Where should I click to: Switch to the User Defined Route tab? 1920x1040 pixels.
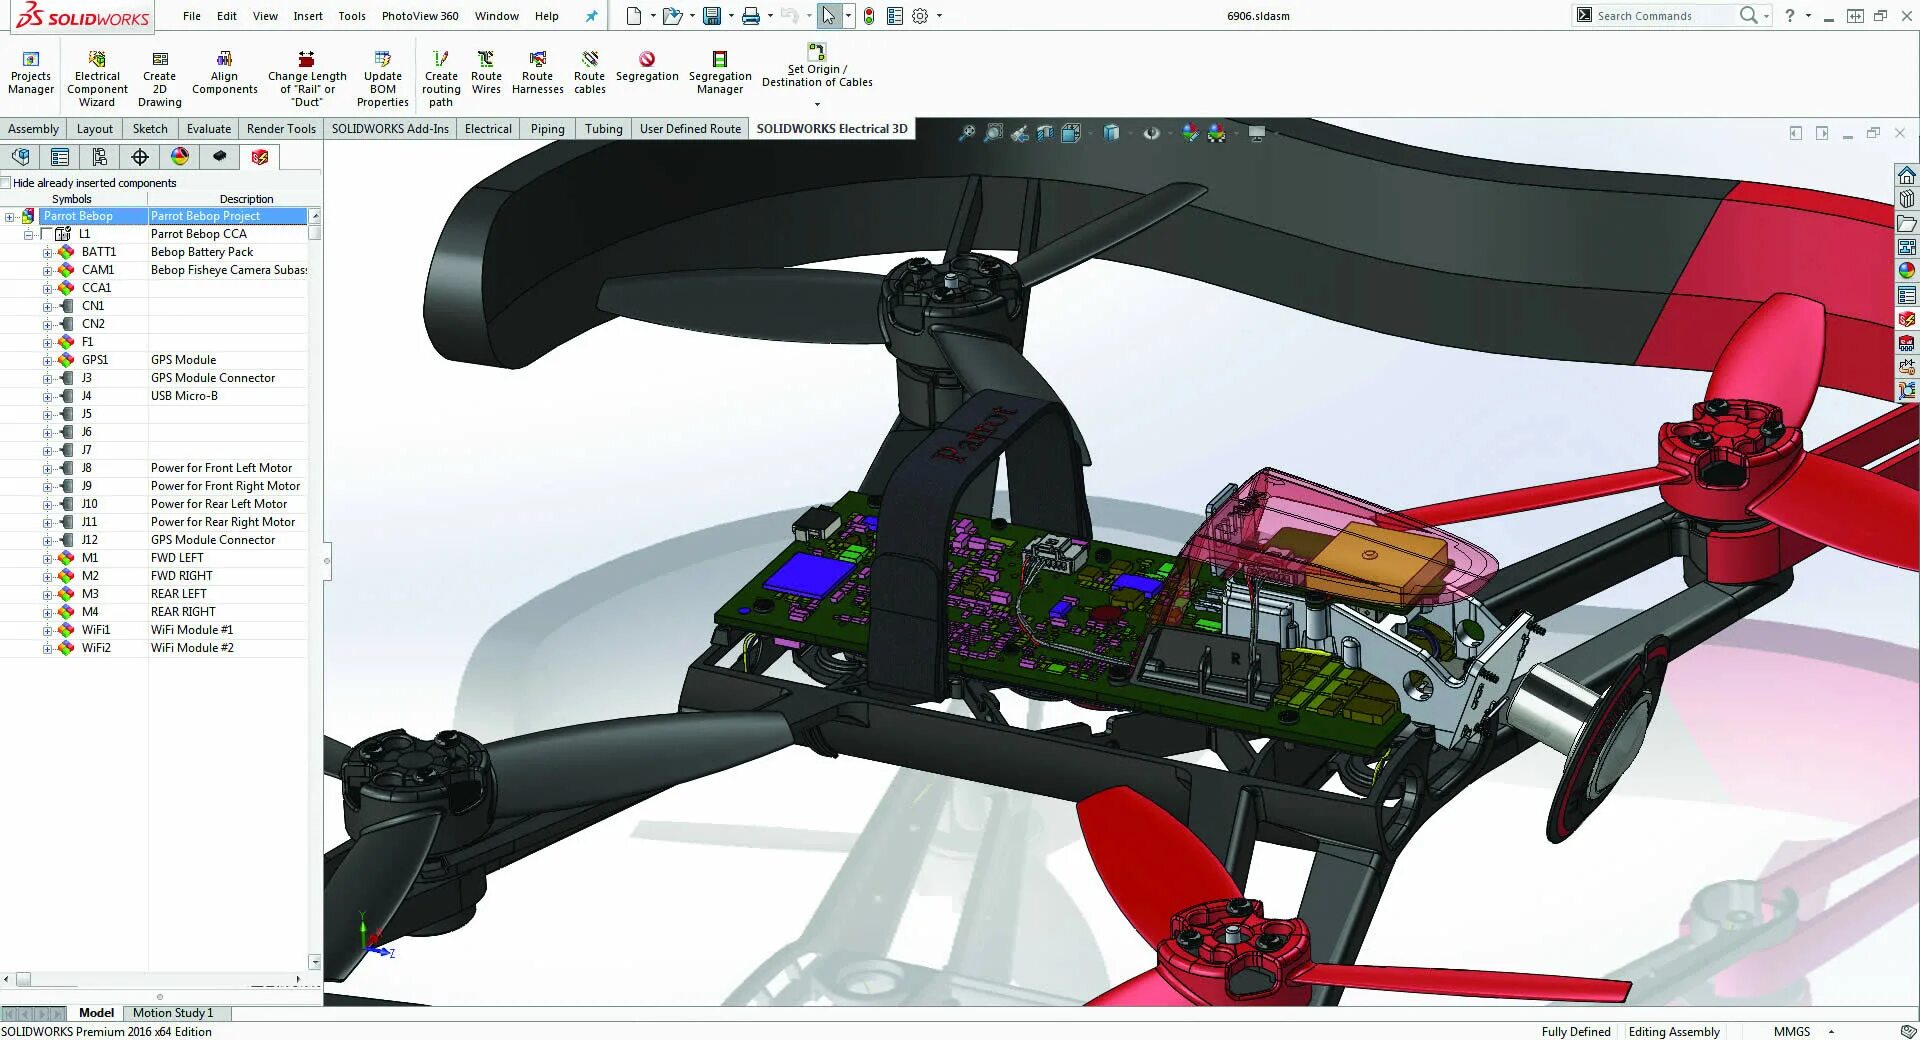pyautogui.click(x=690, y=129)
